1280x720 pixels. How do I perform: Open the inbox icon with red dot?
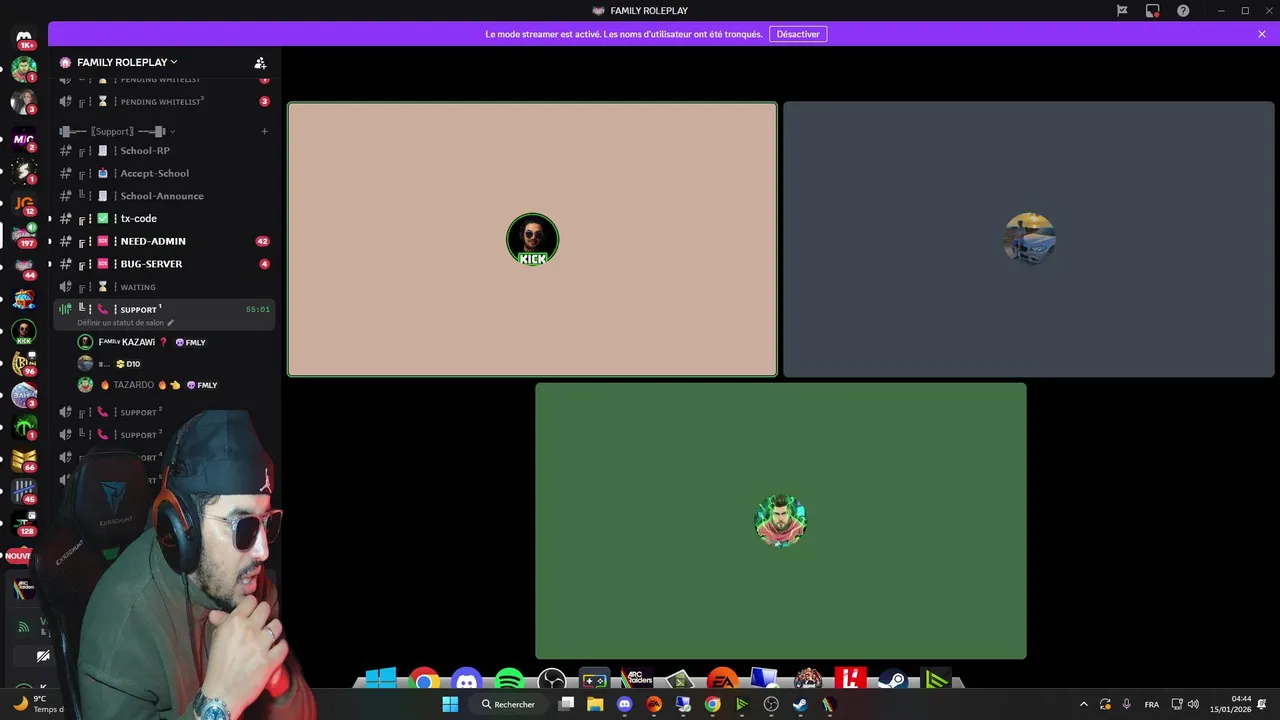[x=1153, y=11]
